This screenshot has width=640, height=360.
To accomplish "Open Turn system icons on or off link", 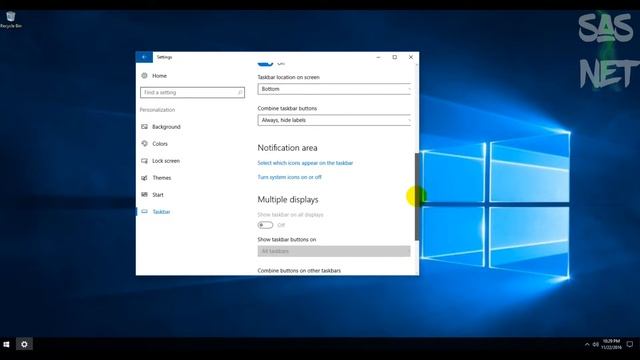I will tap(289, 177).
